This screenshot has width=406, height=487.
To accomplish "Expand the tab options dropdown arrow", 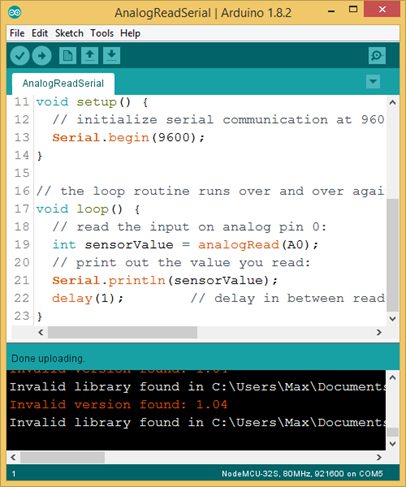I will pyautogui.click(x=373, y=81).
